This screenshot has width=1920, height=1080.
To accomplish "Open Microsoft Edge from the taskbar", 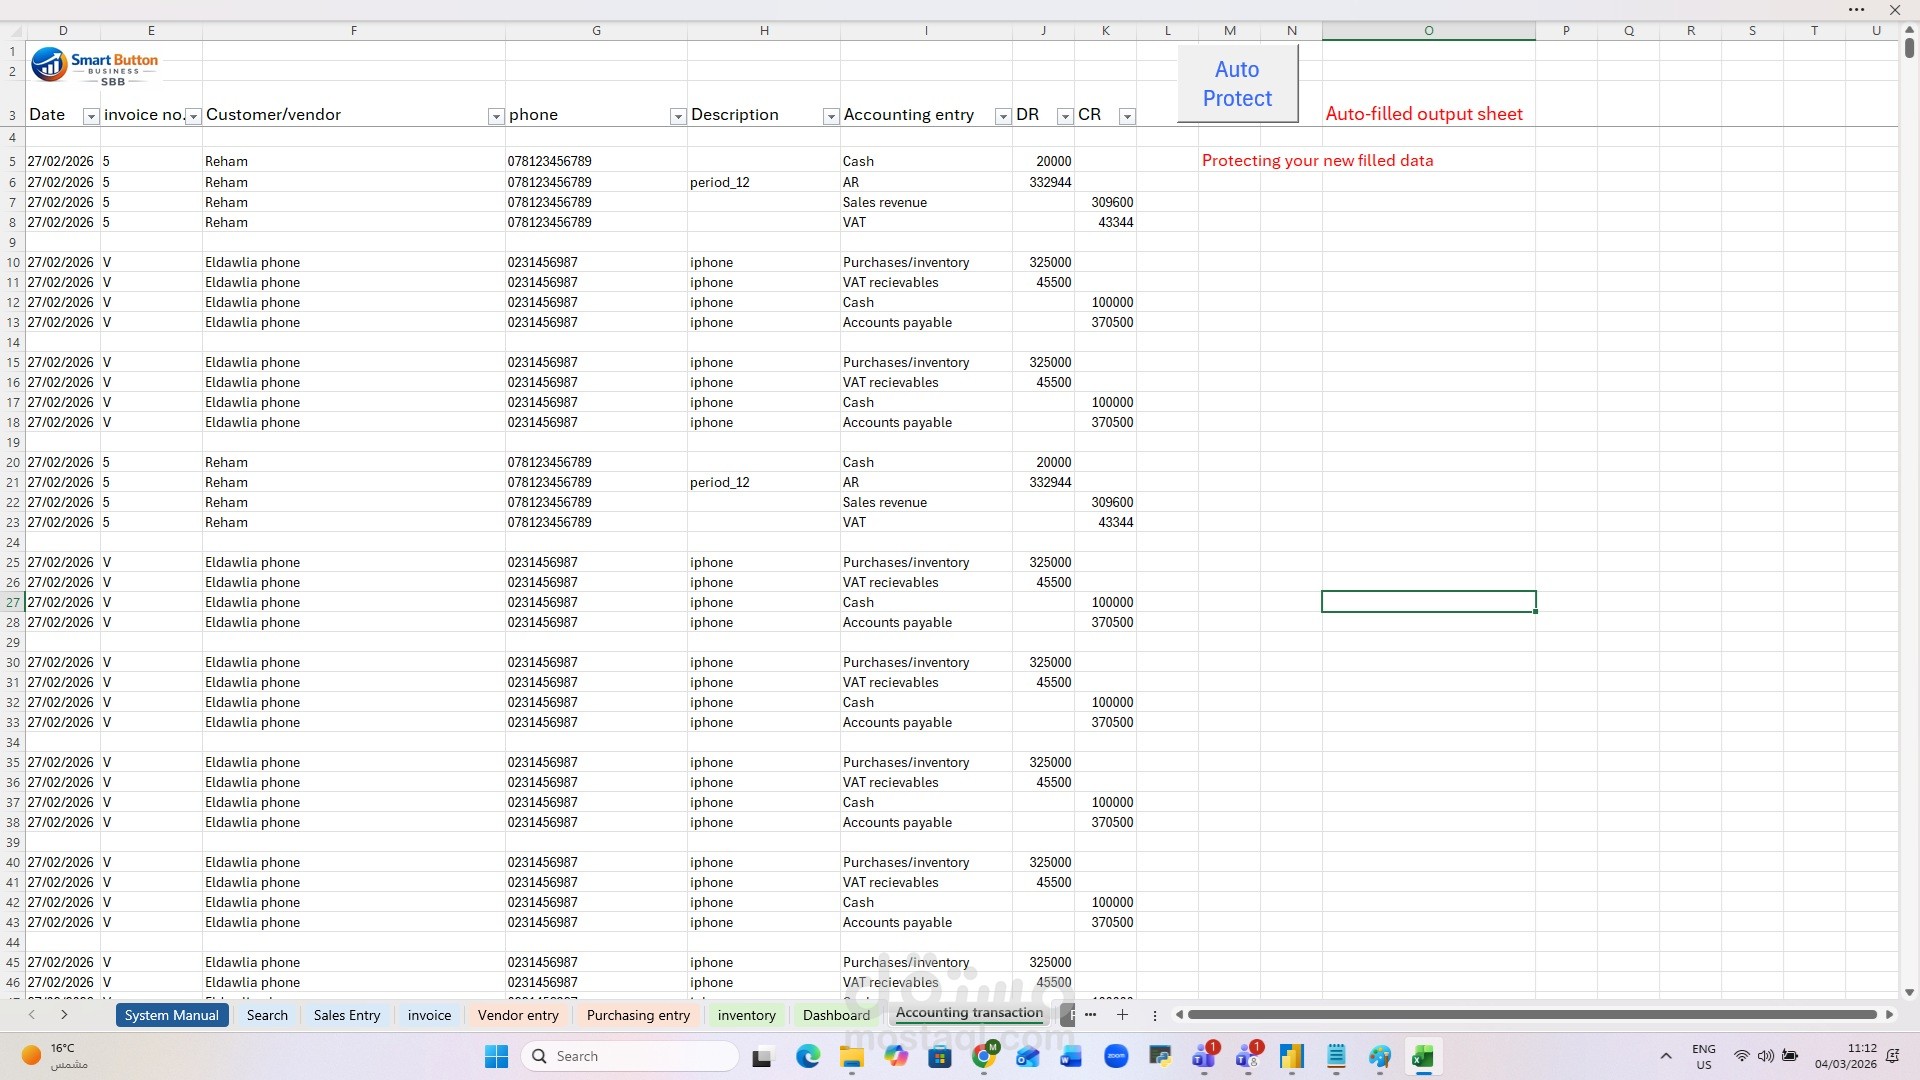I will 808,1056.
